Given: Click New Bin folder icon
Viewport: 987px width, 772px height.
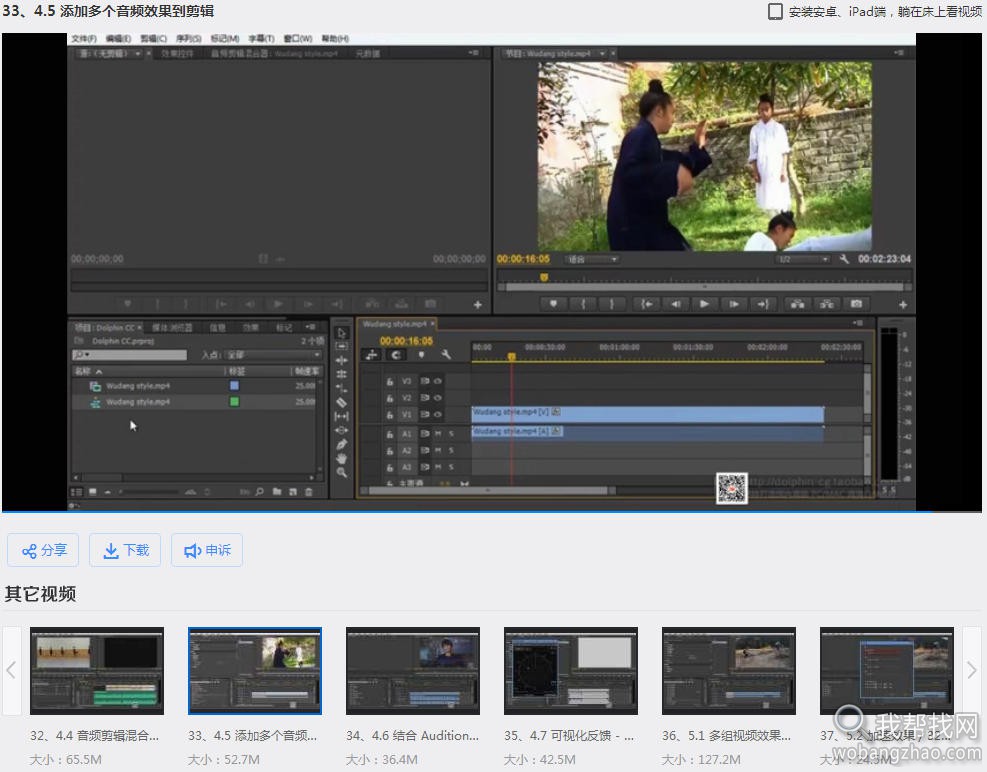Looking at the screenshot, I should (276, 492).
